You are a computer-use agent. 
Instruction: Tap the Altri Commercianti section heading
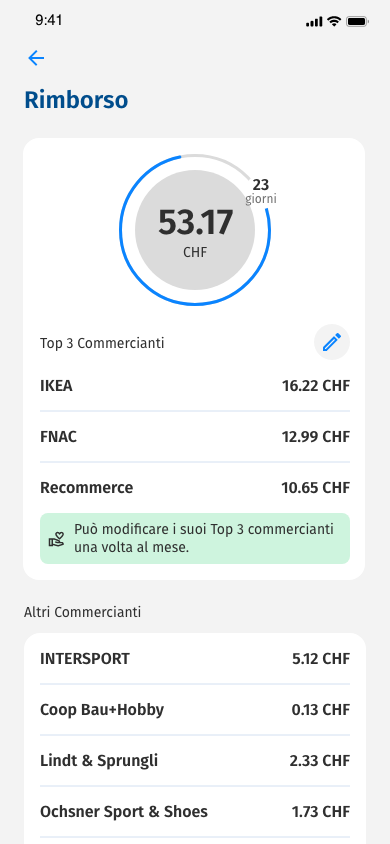pyautogui.click(x=82, y=612)
